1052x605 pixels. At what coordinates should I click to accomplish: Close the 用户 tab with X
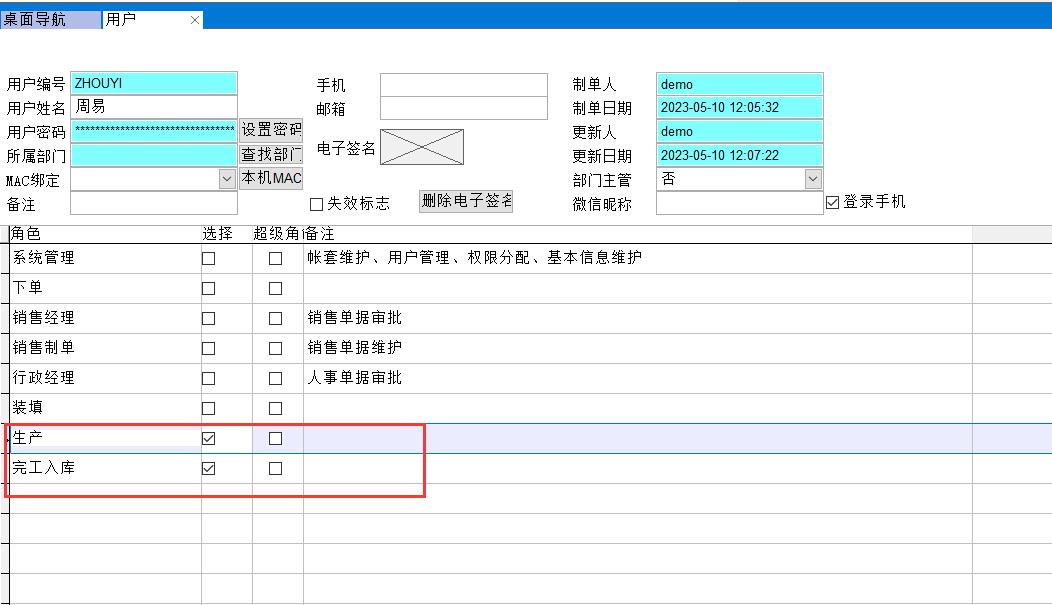click(x=195, y=20)
